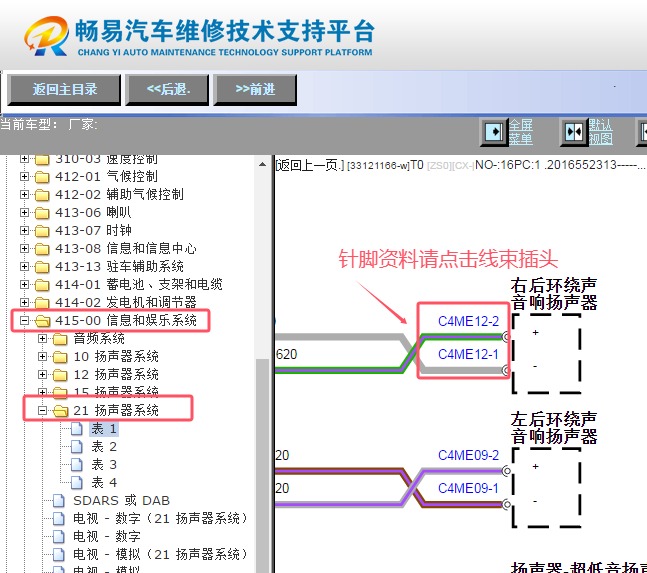The image size is (647, 573).
Task: Click the 右后环绕声音响扬声器 component box
Action: click(546, 354)
